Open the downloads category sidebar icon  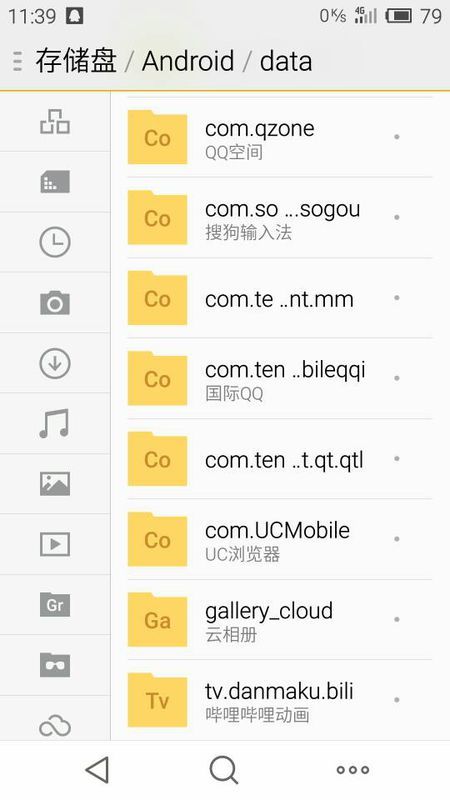click(55, 363)
